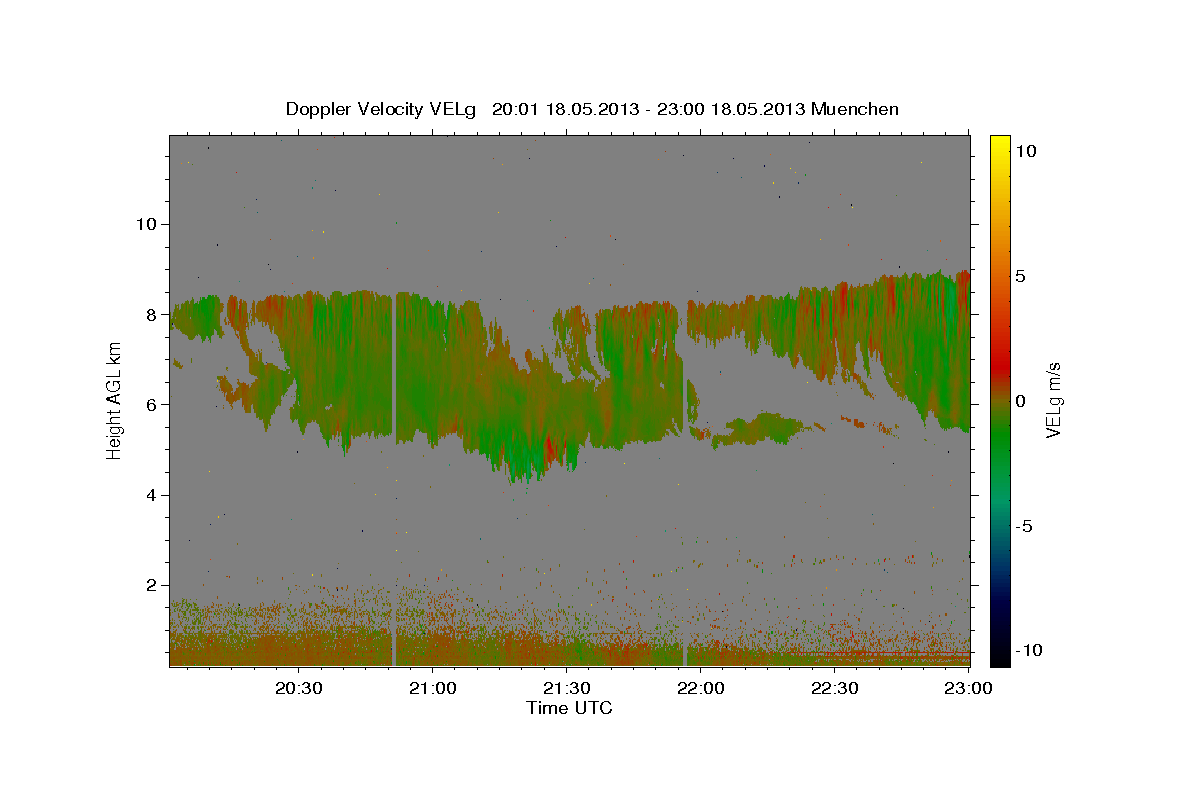Click the 22:30 time tick label
Viewport: 1200px width, 800px height.
click(x=834, y=688)
